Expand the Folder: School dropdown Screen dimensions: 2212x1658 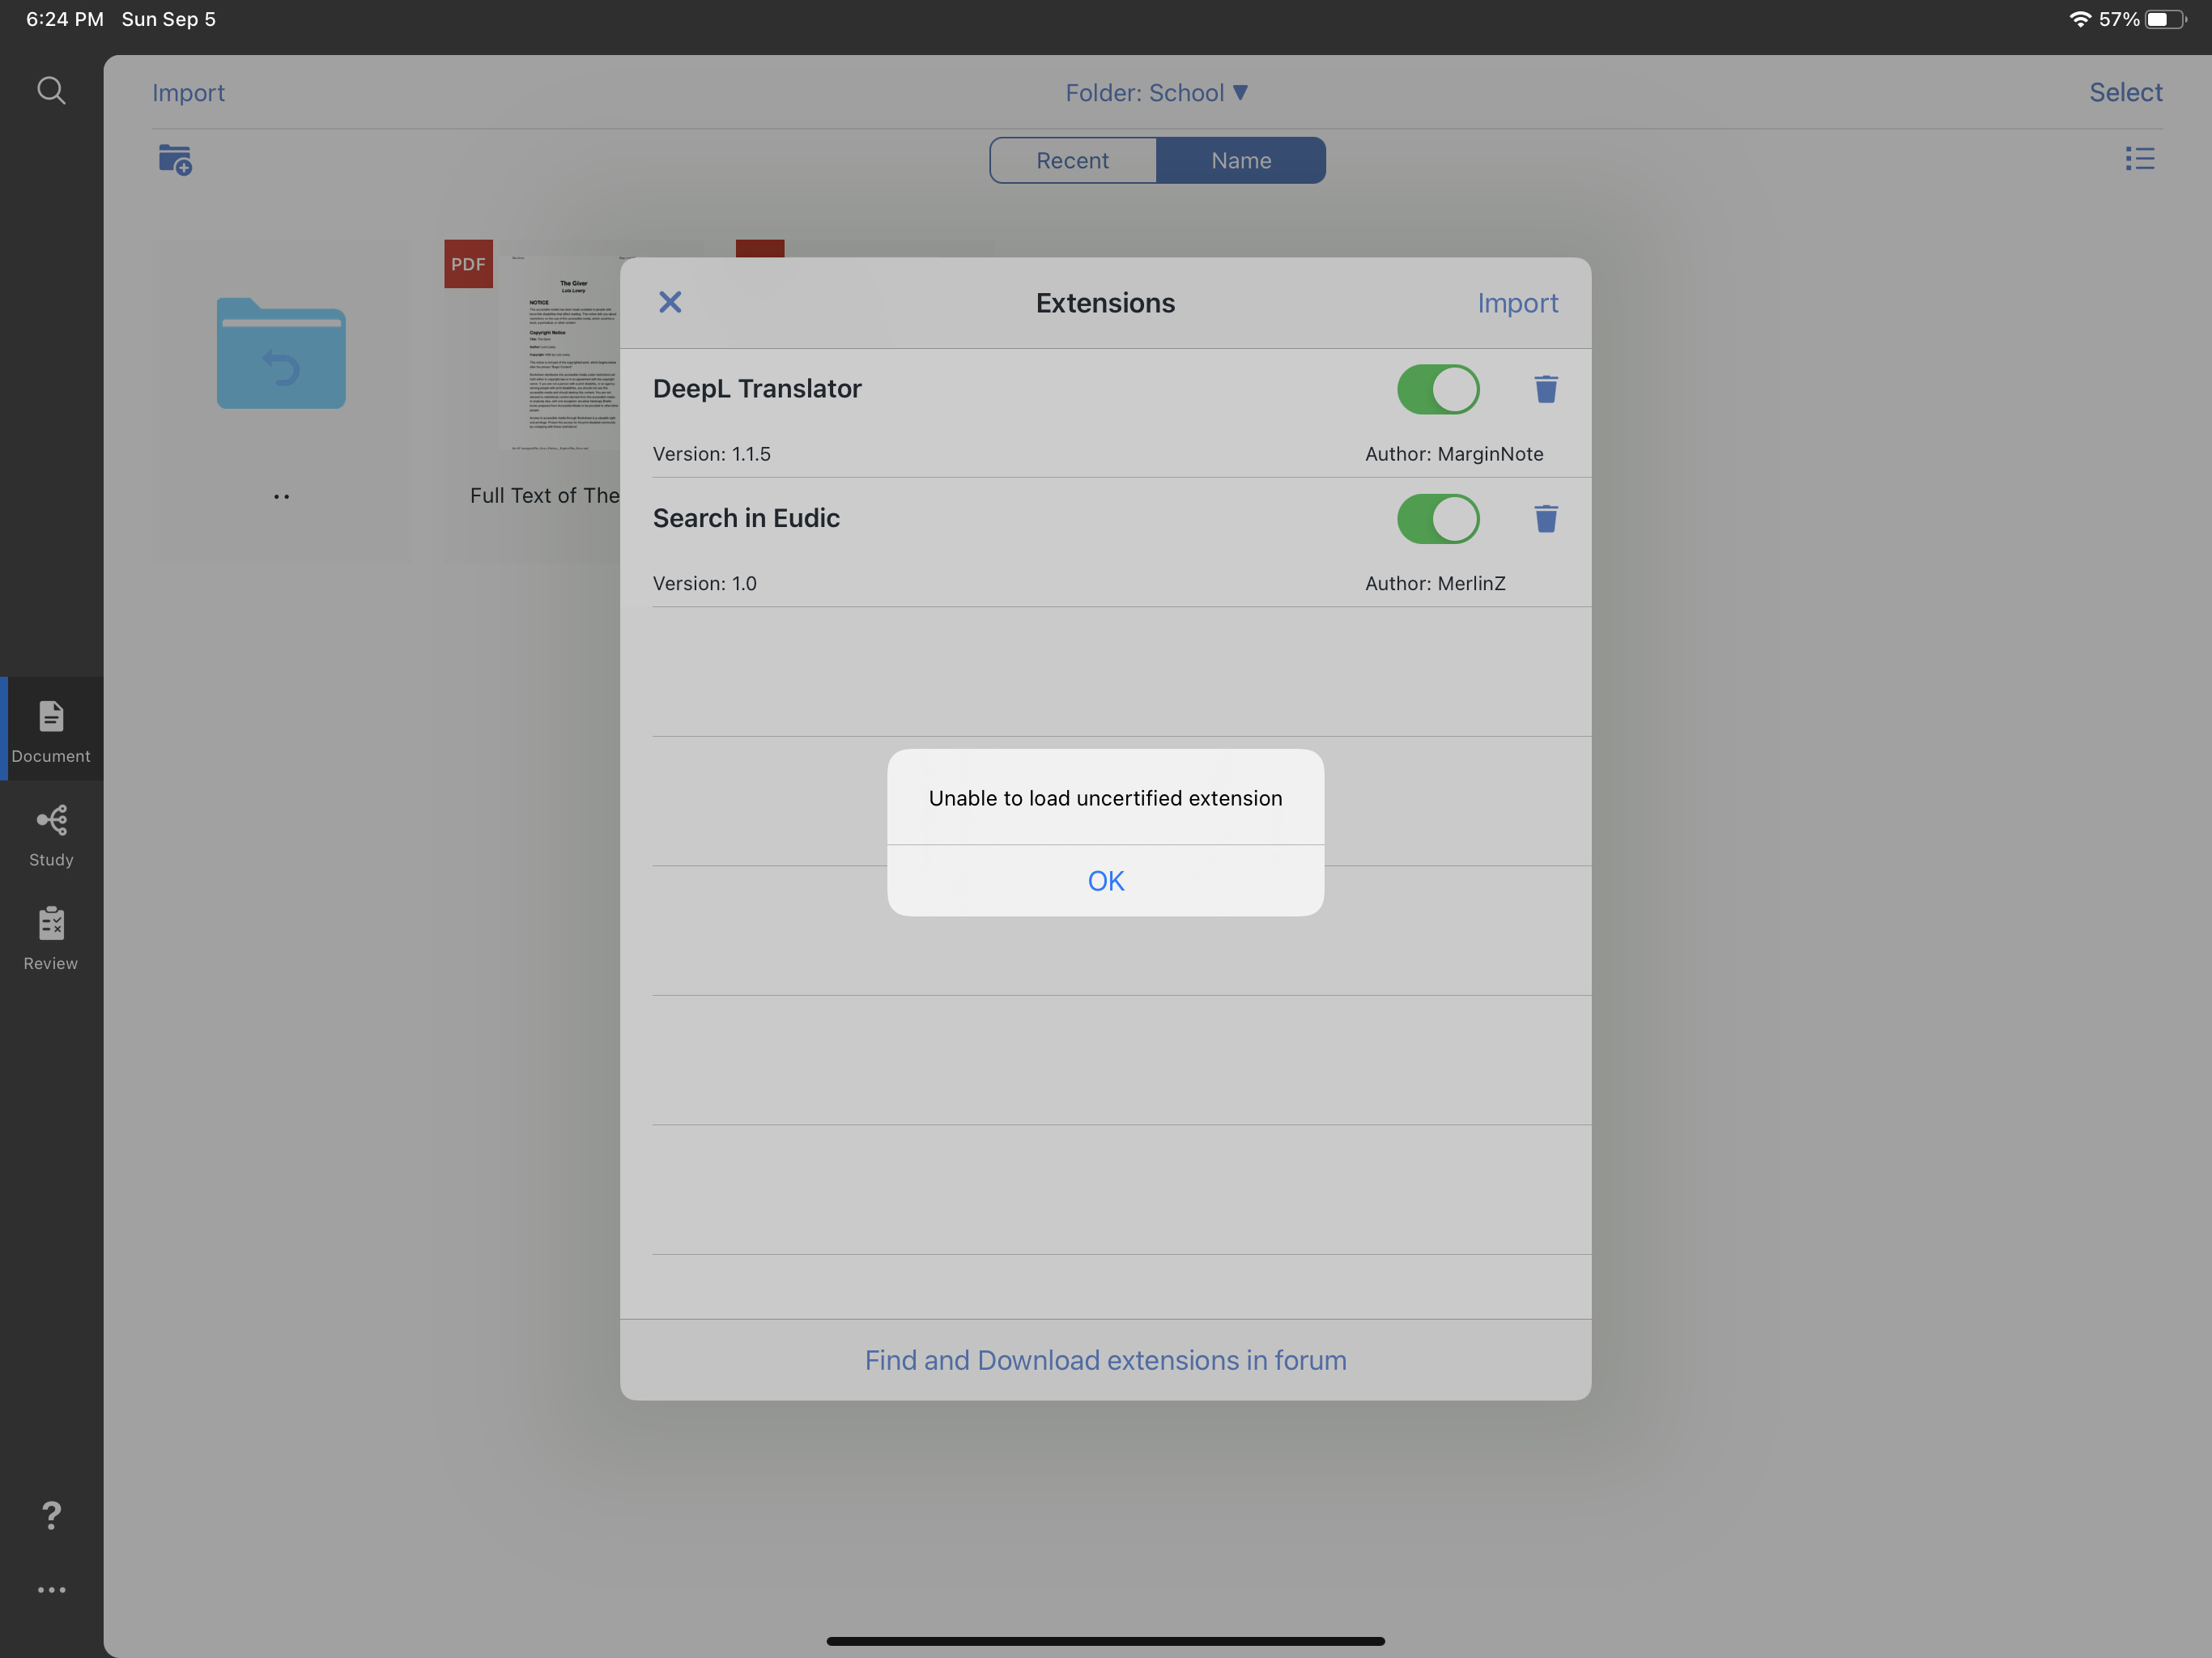1156,93
